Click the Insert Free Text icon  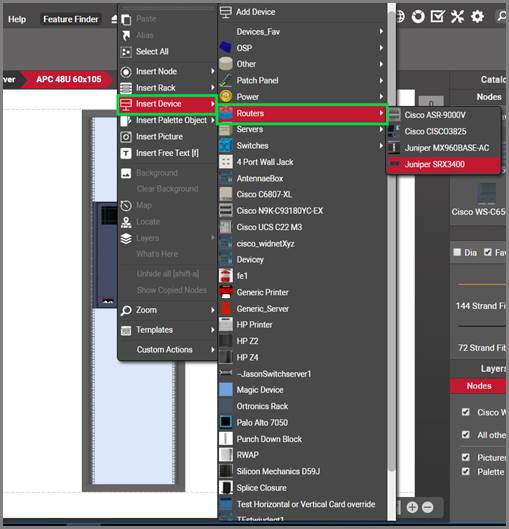point(126,153)
